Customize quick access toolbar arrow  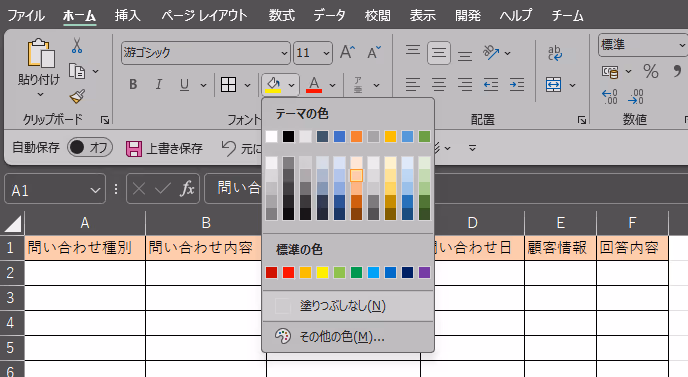472,148
